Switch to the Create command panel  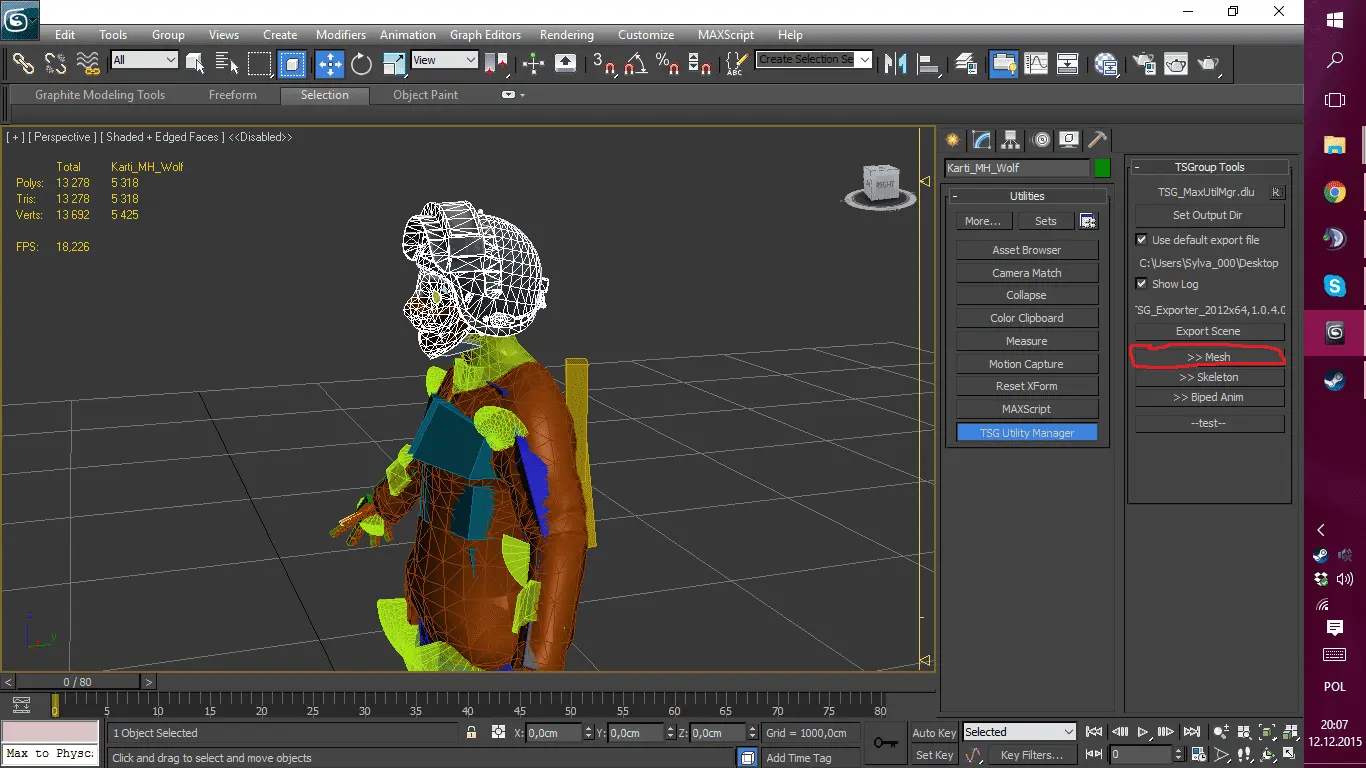[953, 139]
